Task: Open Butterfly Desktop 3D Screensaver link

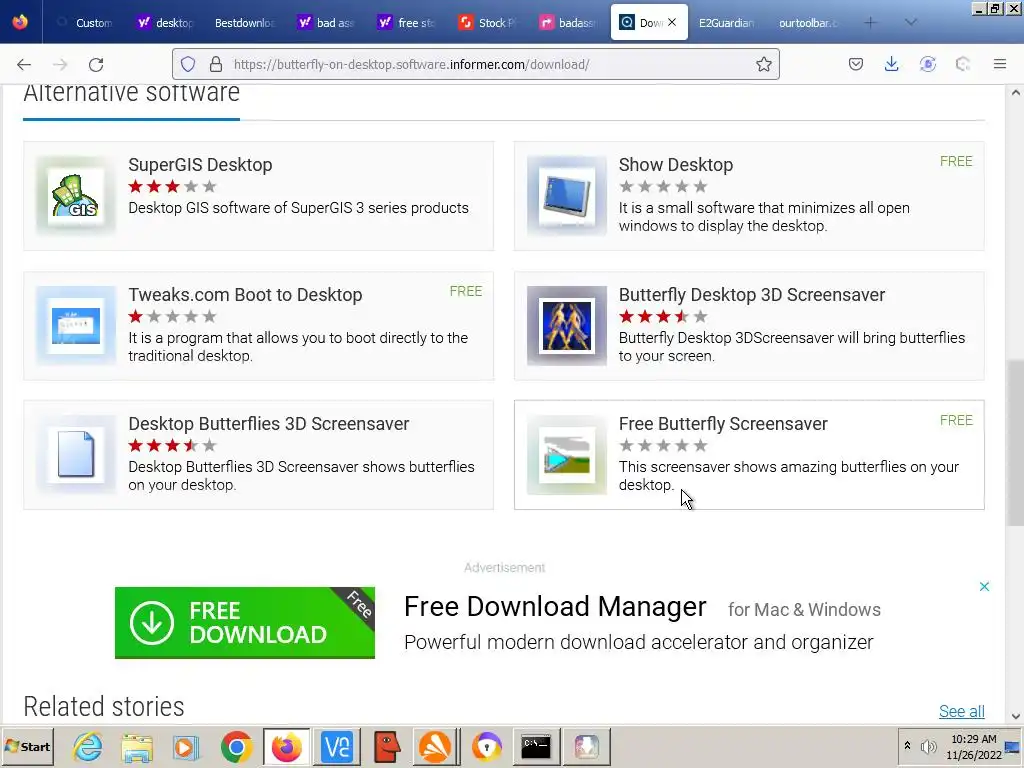Action: coord(752,295)
